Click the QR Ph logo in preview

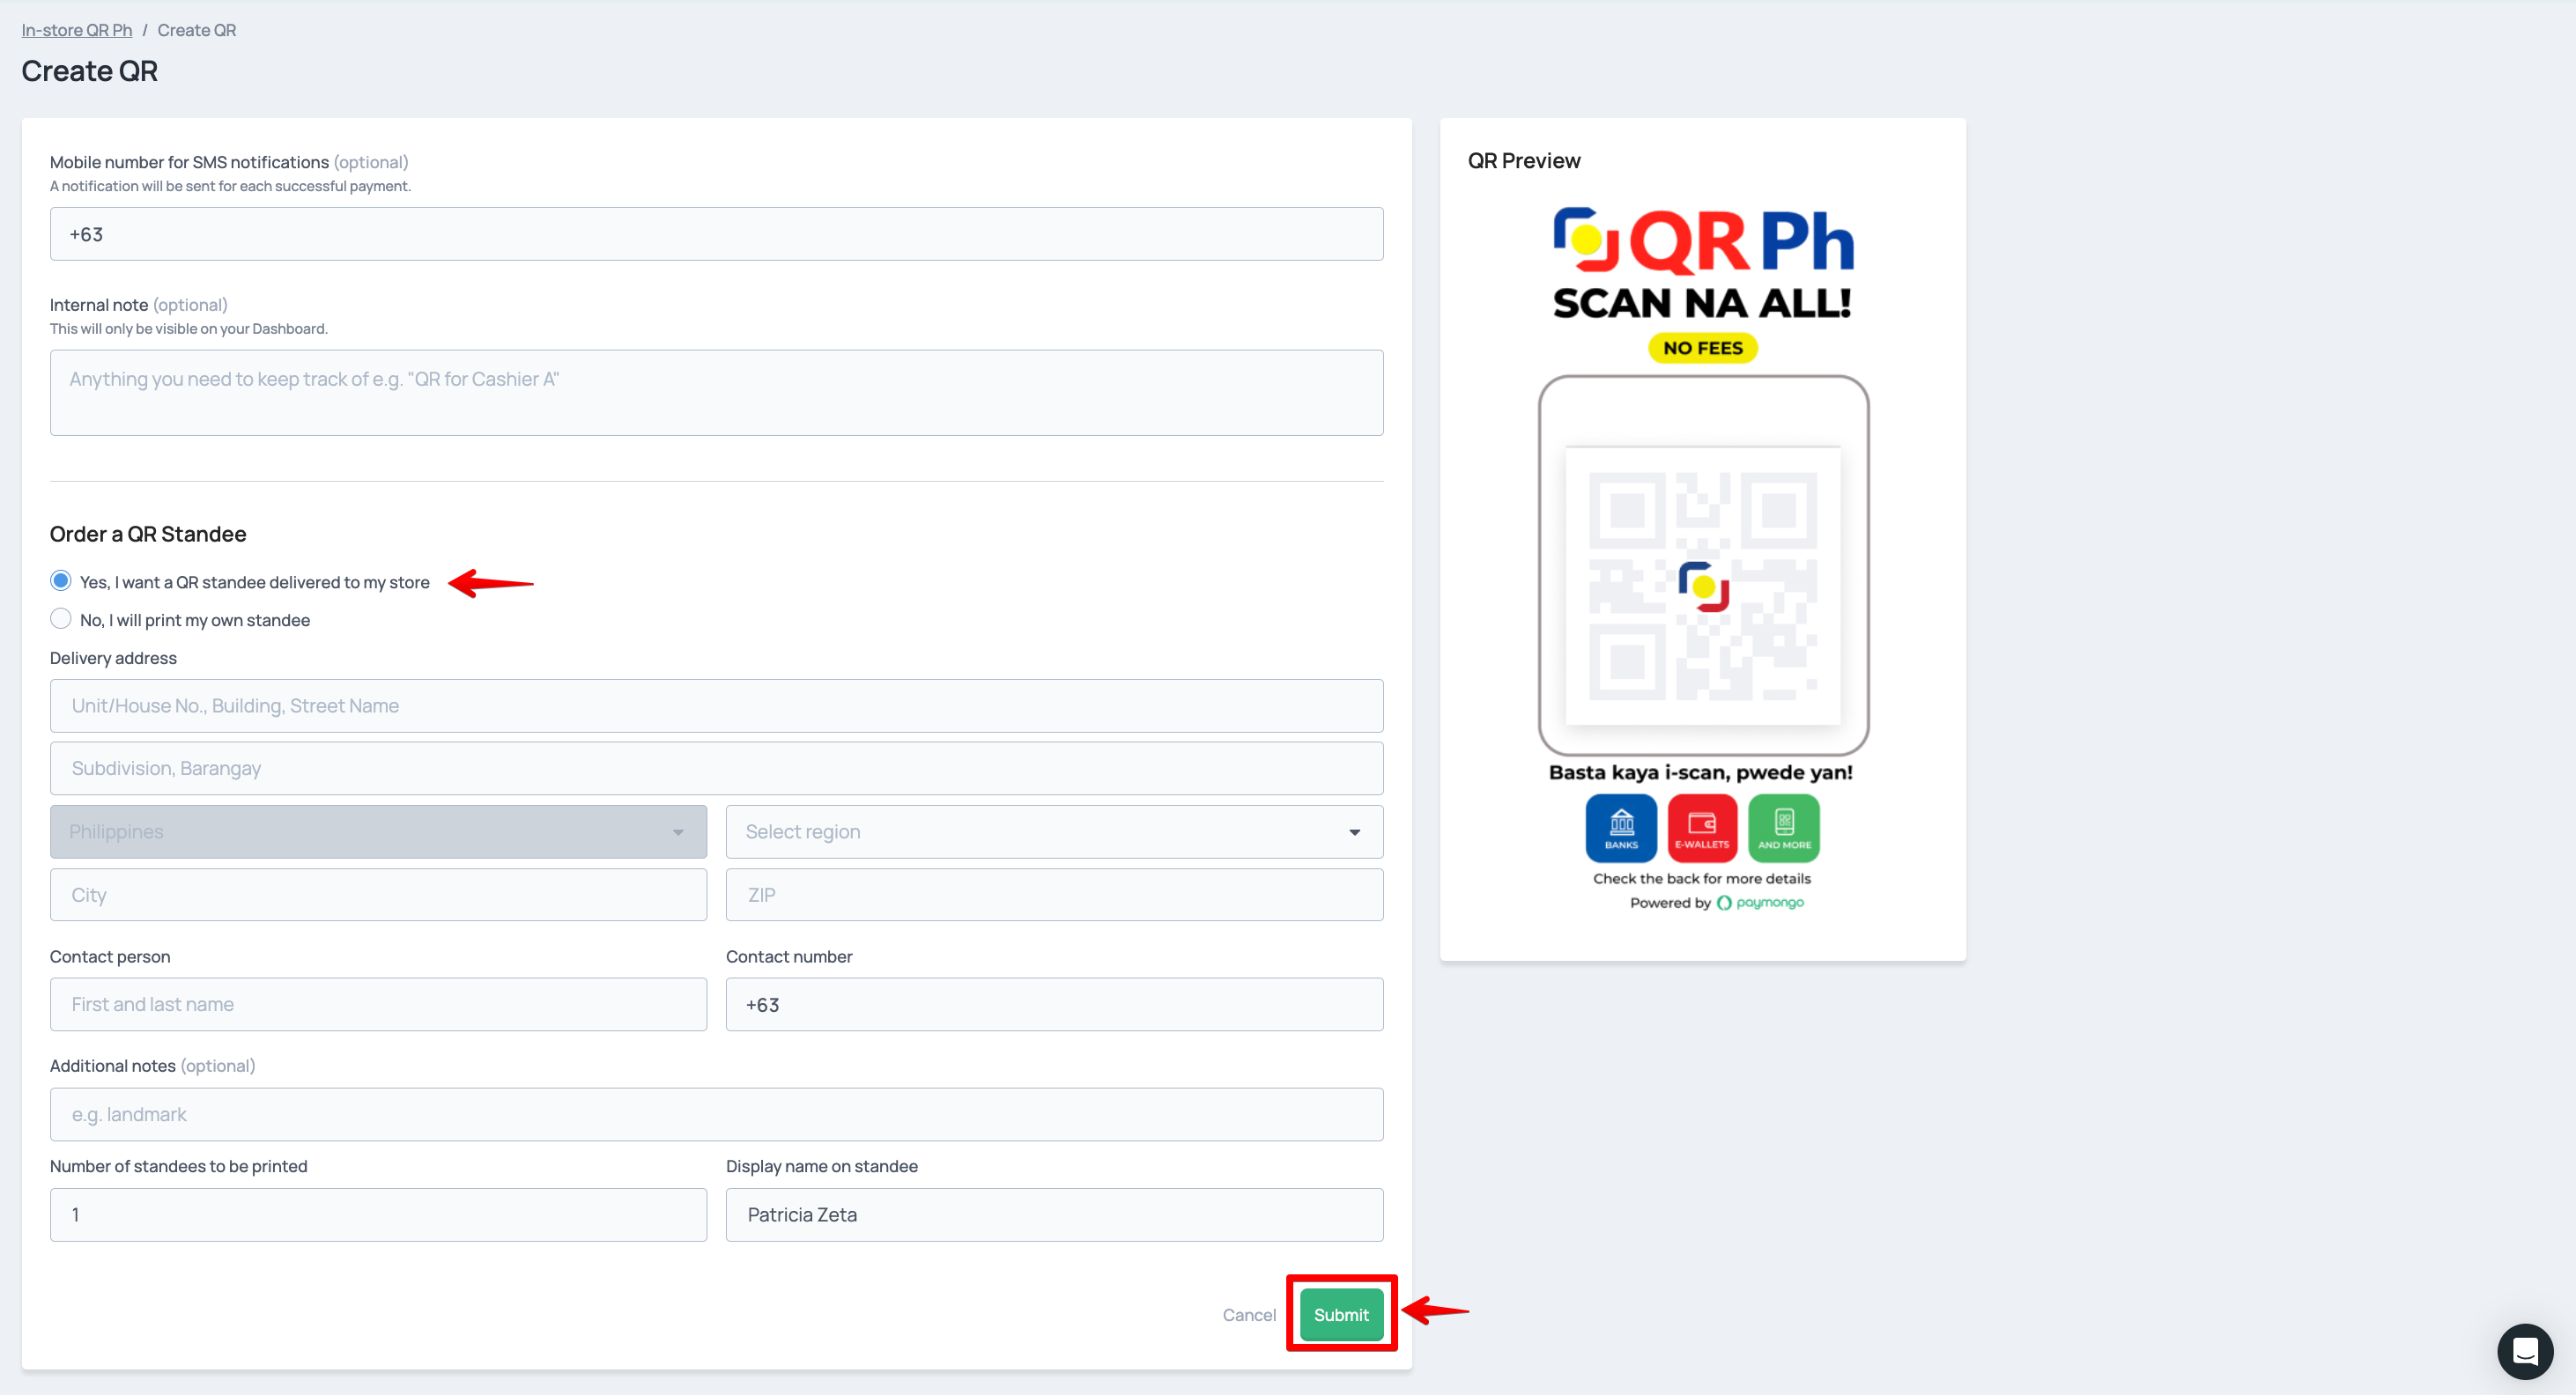tap(1702, 241)
